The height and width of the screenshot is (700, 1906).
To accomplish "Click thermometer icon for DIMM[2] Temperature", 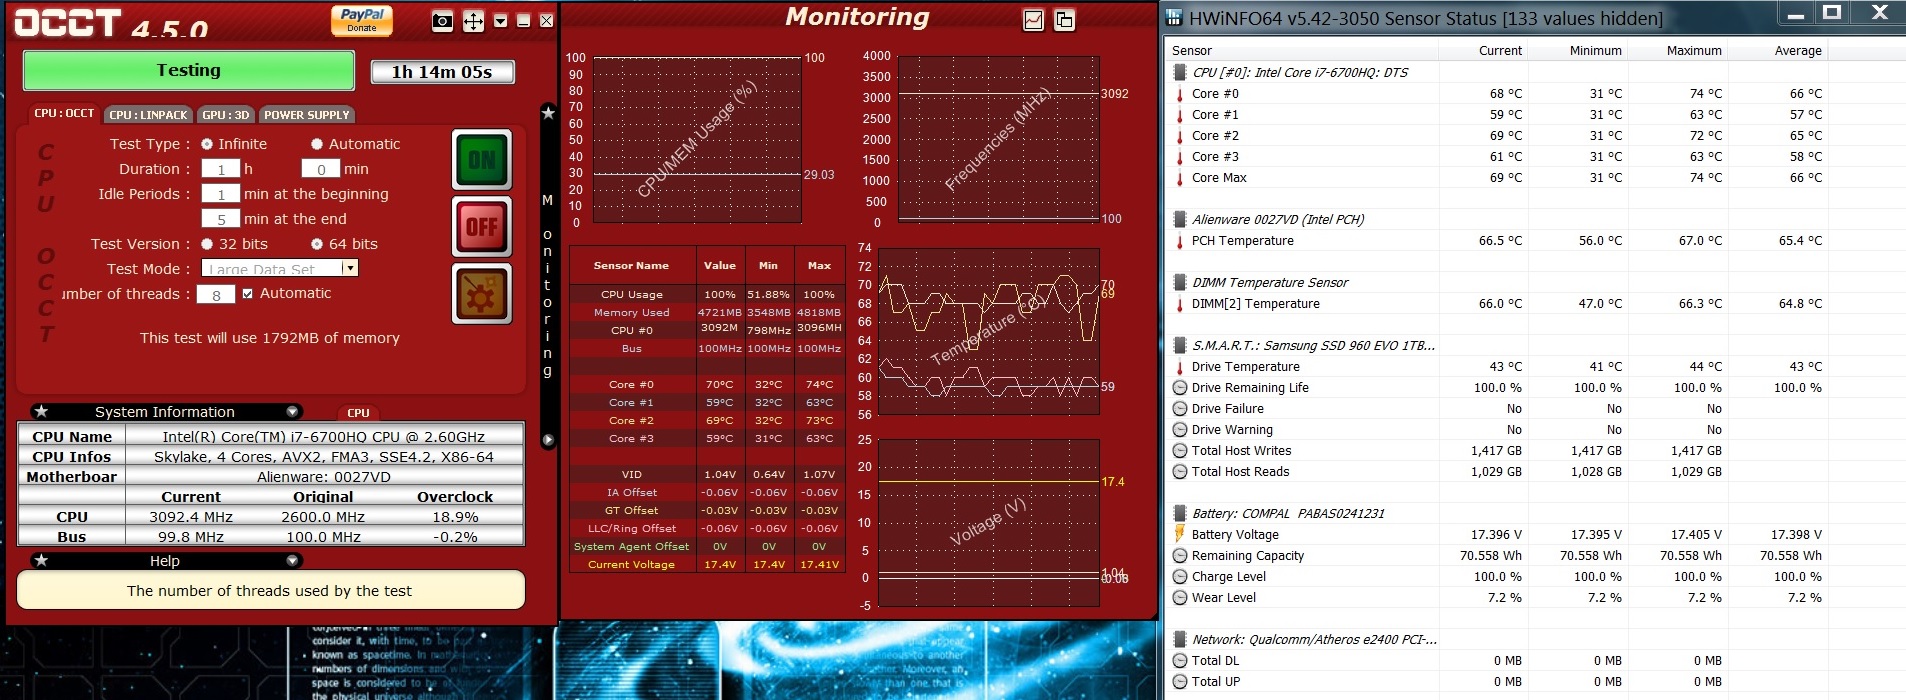I will [x=1180, y=304].
